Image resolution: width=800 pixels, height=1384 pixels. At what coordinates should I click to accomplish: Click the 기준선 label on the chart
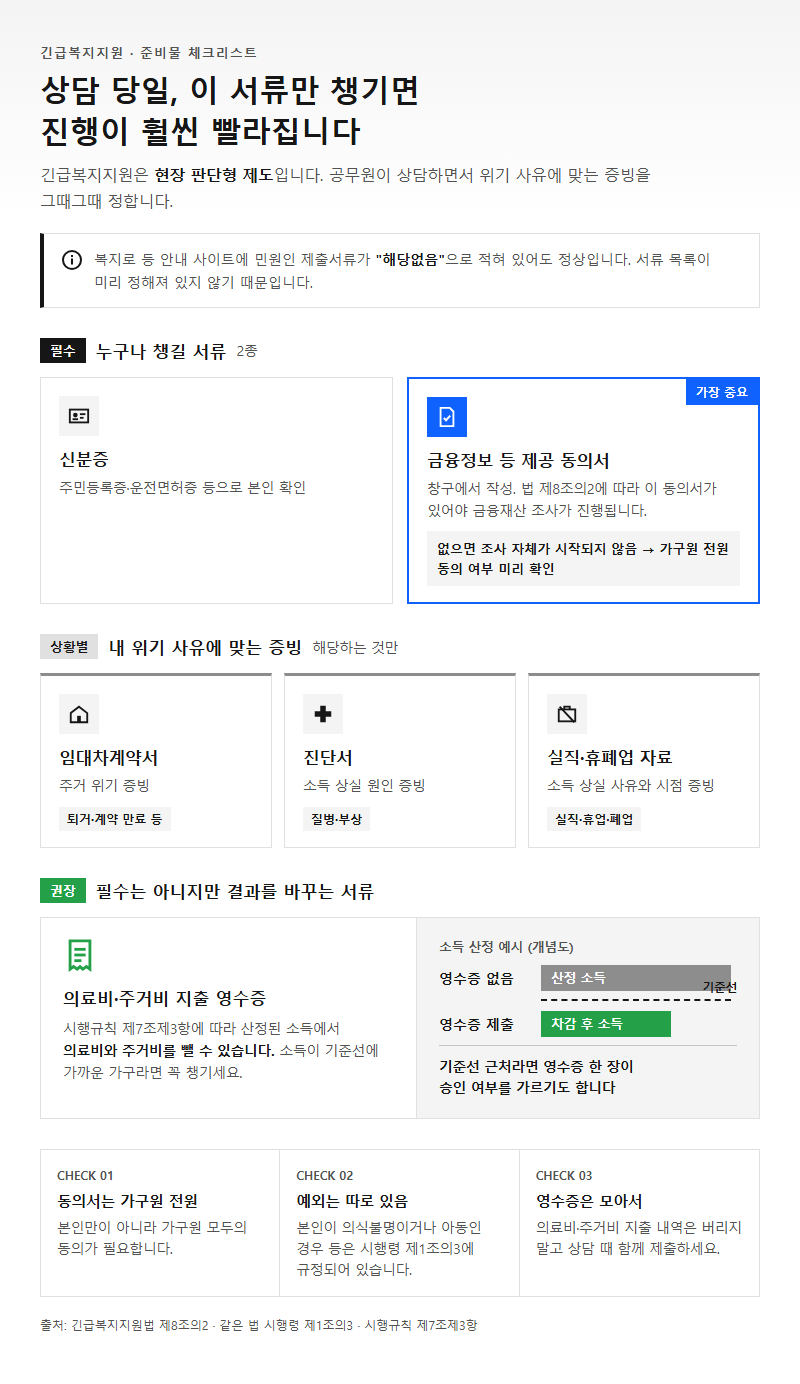pos(719,987)
